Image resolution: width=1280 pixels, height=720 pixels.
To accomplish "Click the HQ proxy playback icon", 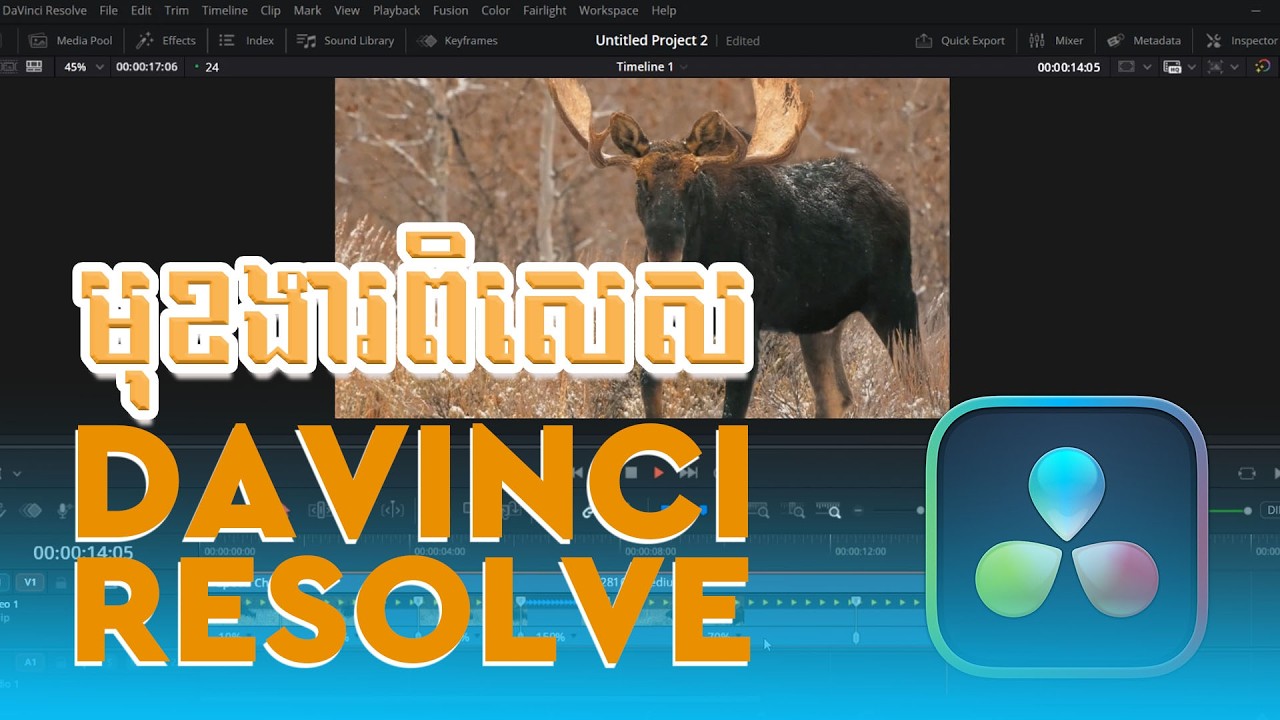I will click(x=1173, y=67).
